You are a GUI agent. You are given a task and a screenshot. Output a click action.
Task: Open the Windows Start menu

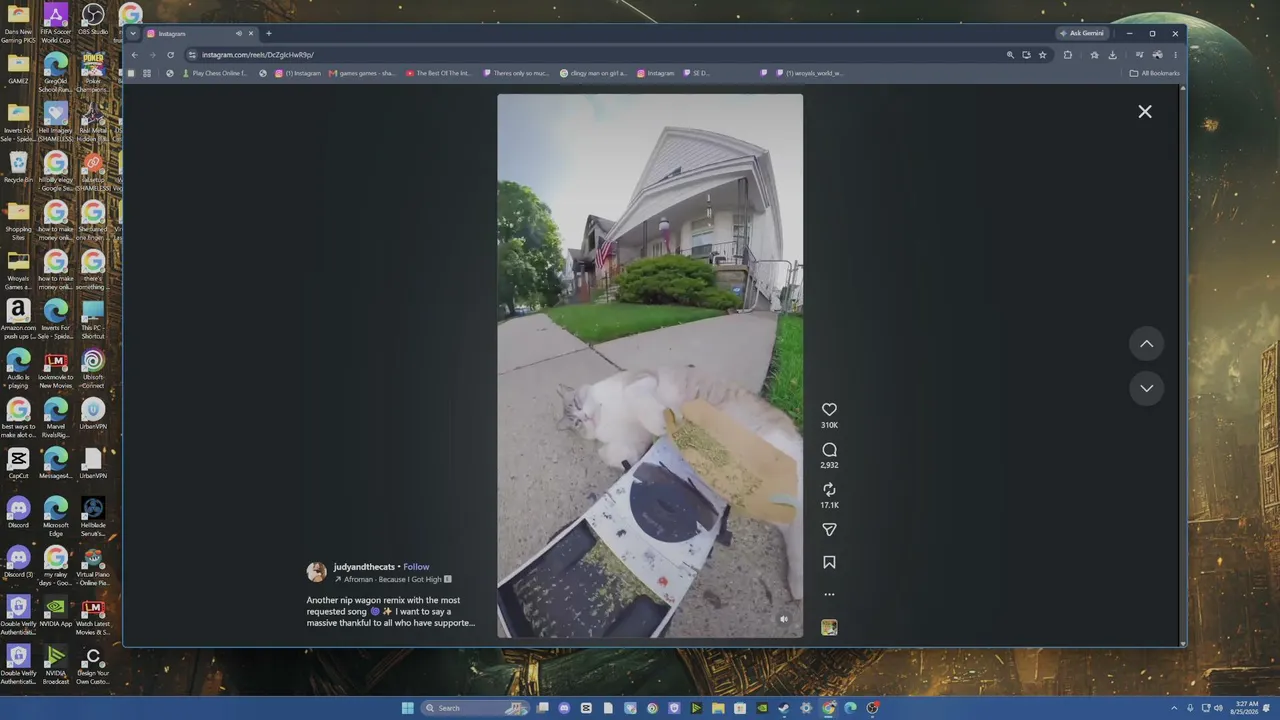[408, 708]
